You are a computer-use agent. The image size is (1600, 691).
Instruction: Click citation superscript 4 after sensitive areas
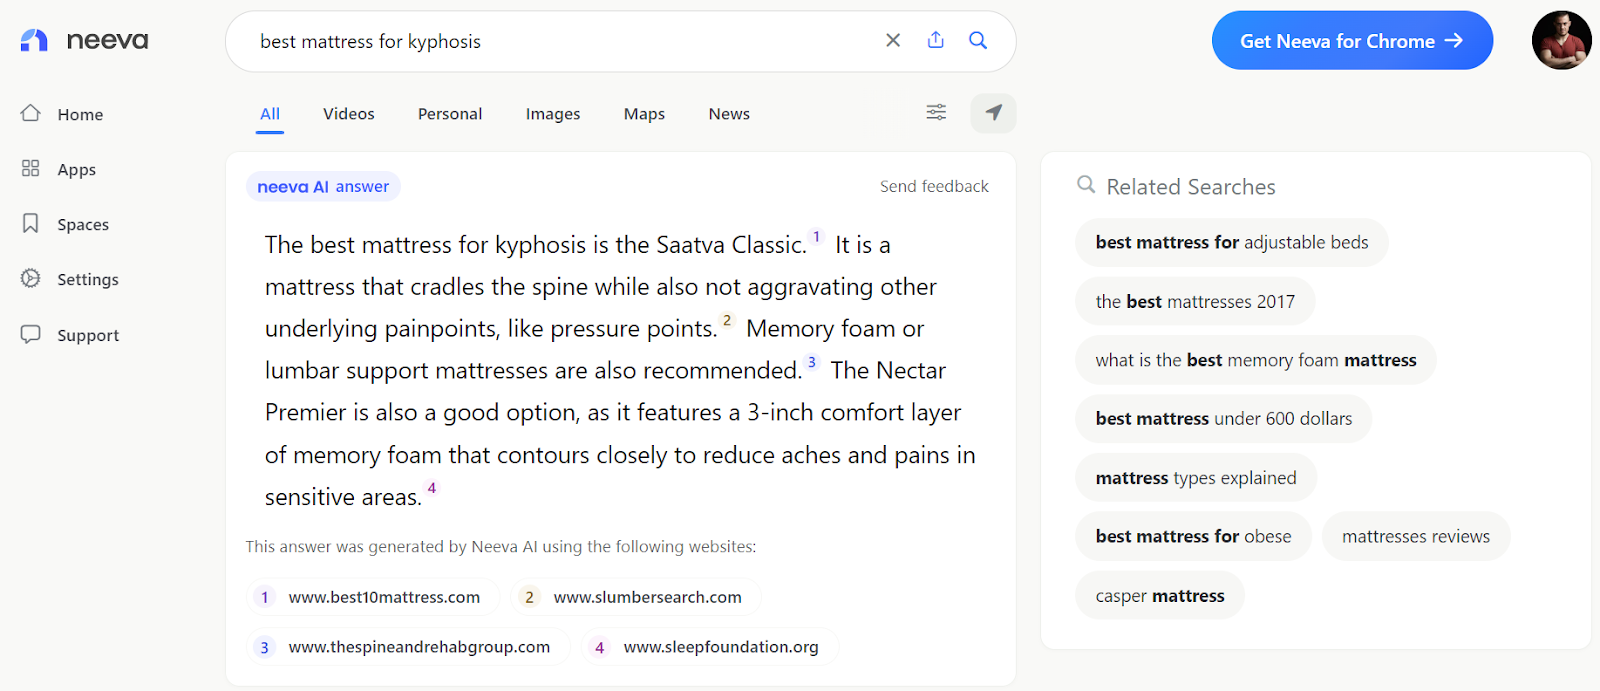(432, 488)
